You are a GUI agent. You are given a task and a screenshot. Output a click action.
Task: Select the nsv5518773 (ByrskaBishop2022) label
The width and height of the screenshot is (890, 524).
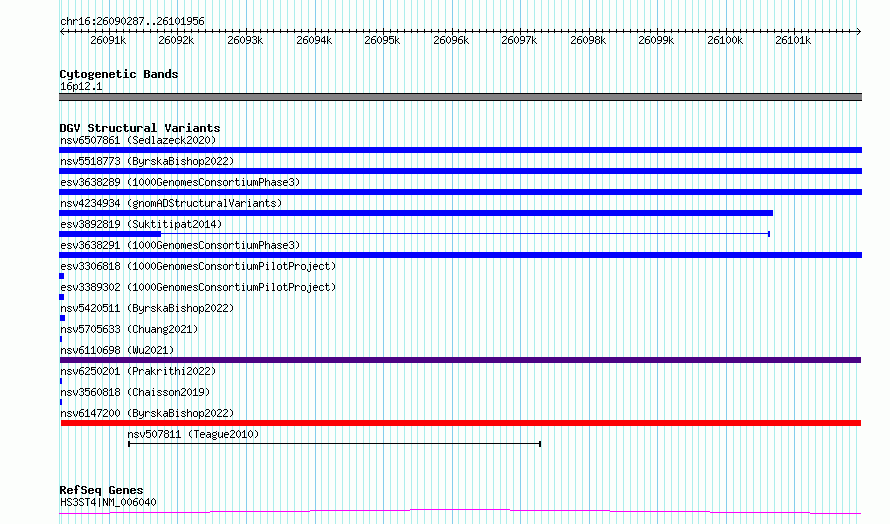click(147, 161)
